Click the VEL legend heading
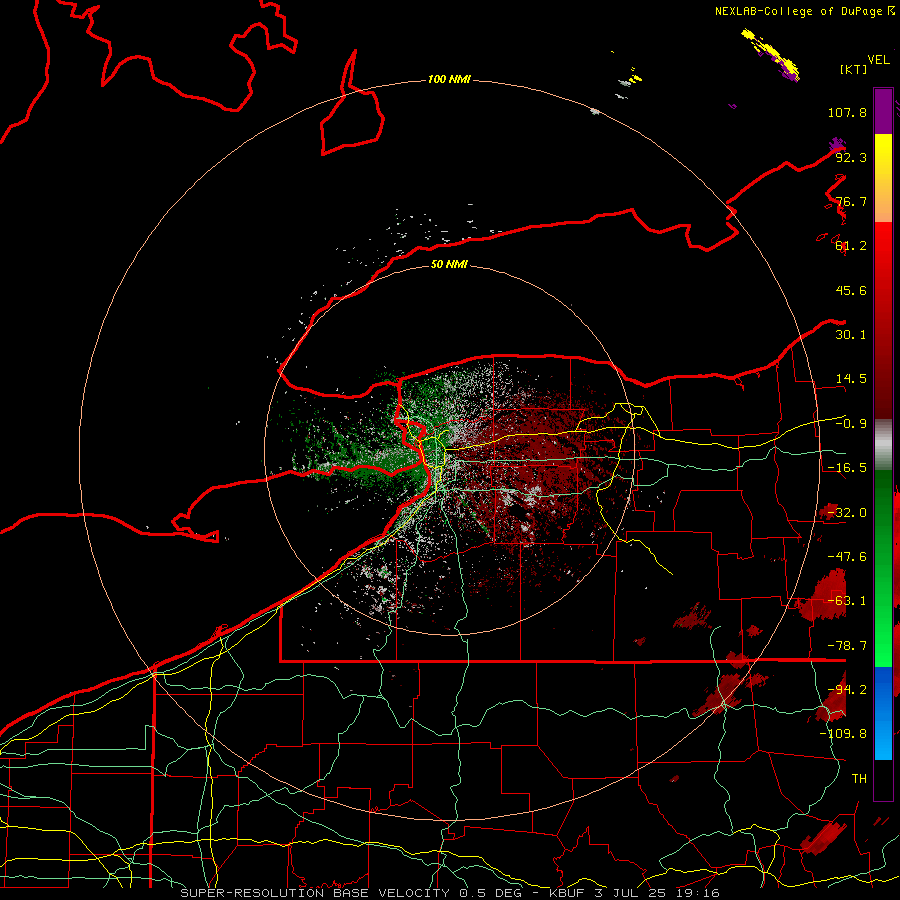900x900 pixels. tap(878, 60)
